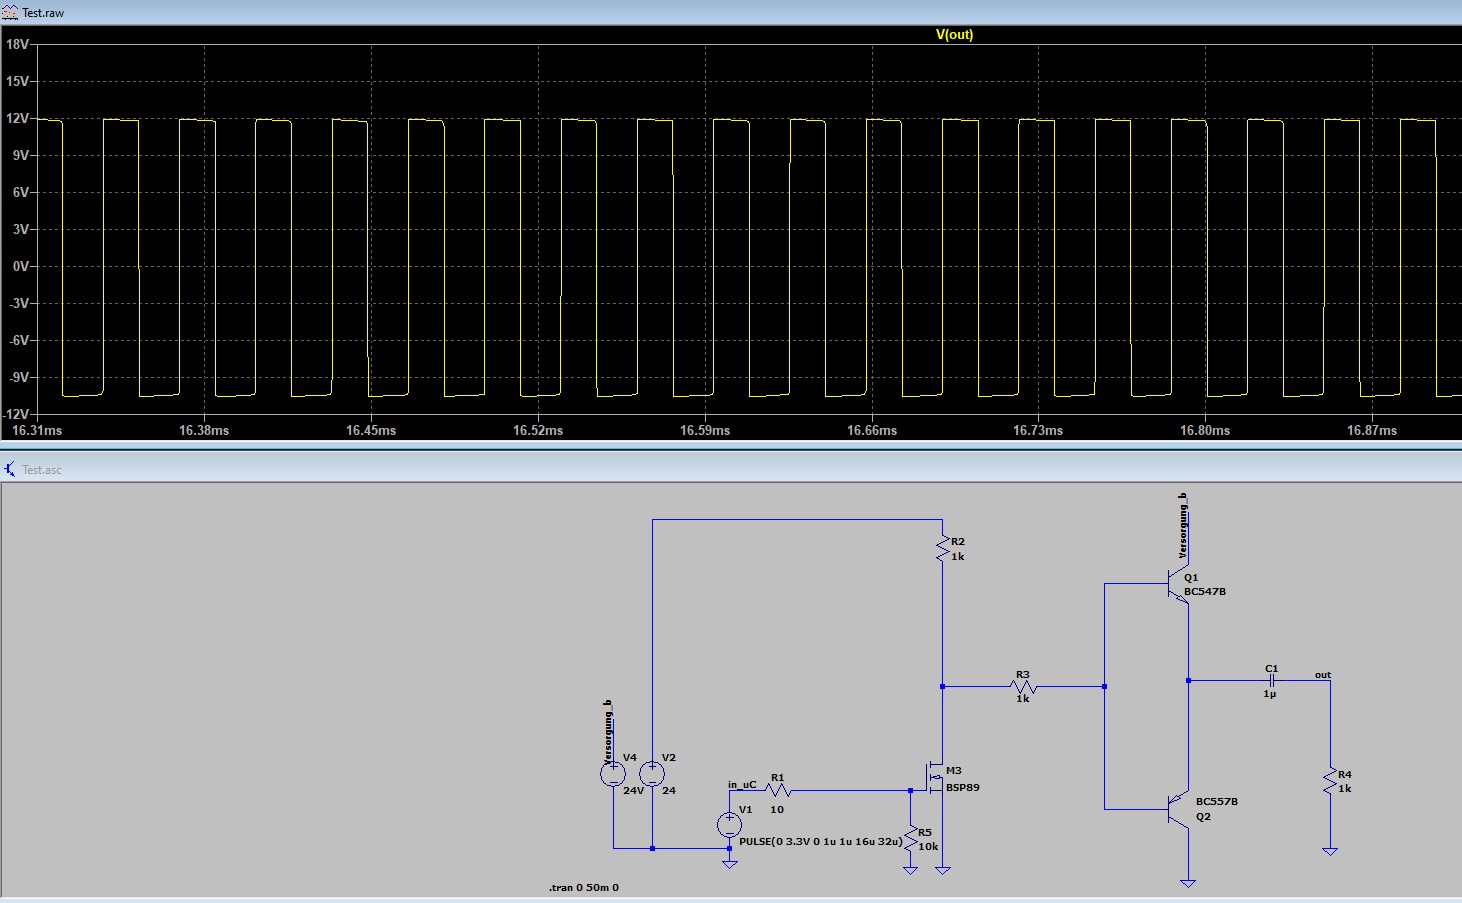Click the 24 value of V2
This screenshot has width=1462, height=903.
[669, 791]
